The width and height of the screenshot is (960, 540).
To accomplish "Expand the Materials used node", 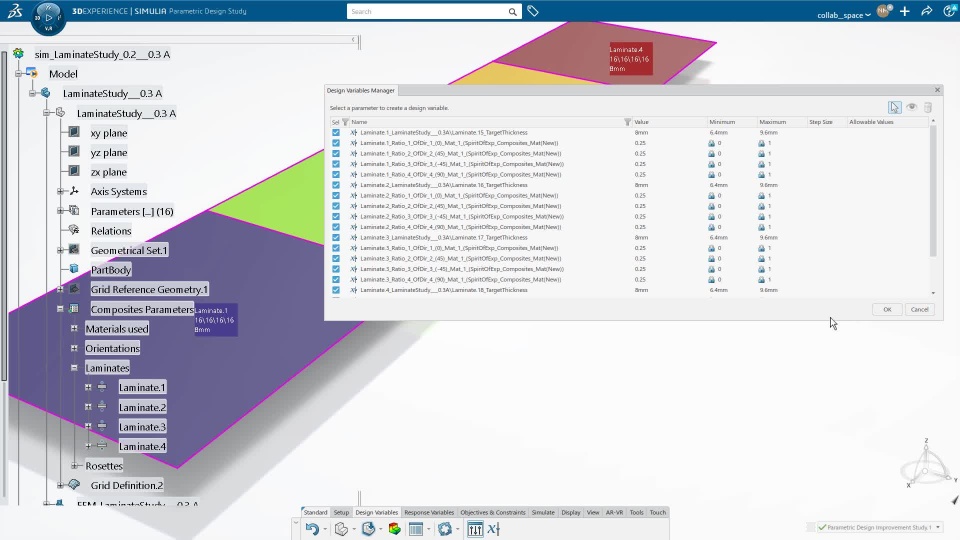I will coord(74,328).
